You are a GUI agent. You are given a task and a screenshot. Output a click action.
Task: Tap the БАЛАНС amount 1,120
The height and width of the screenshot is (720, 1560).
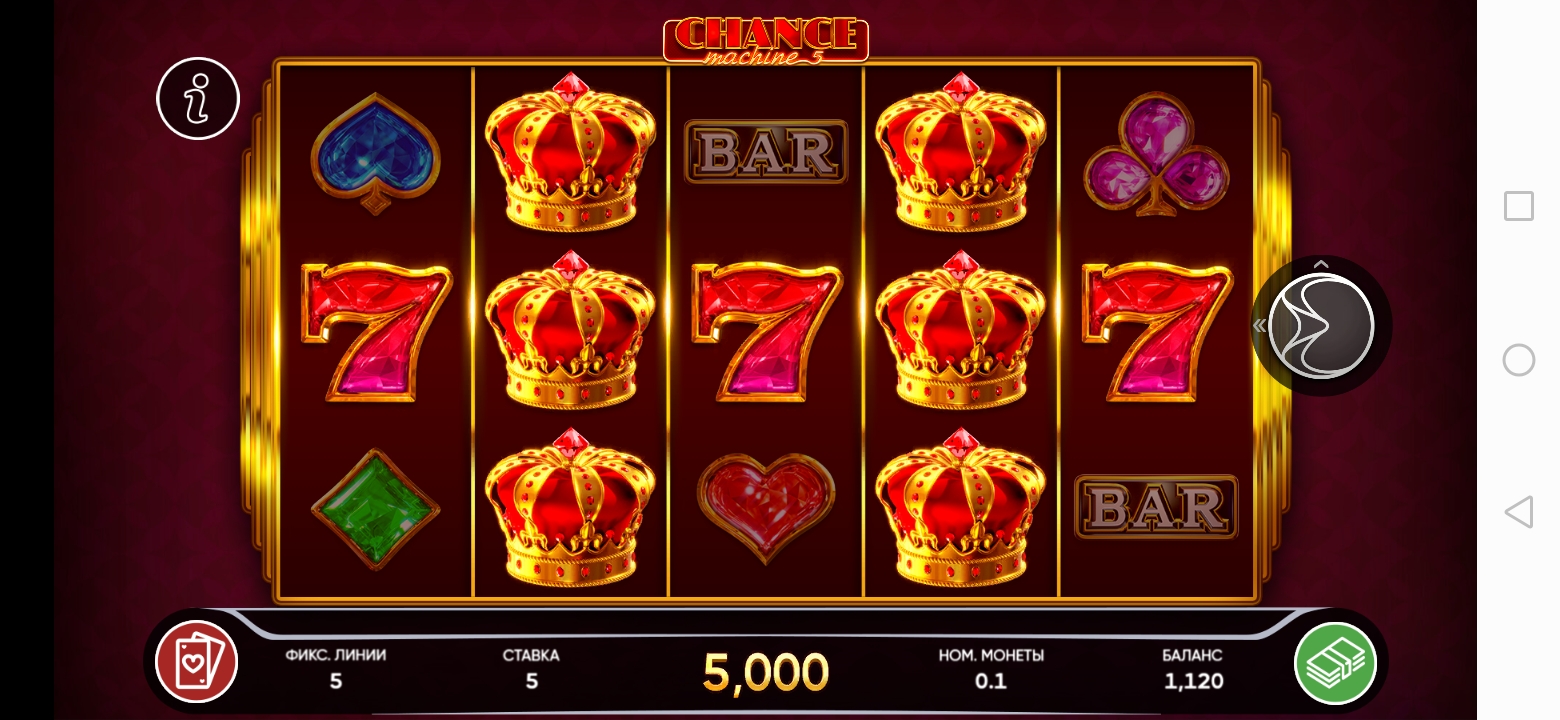click(1193, 681)
